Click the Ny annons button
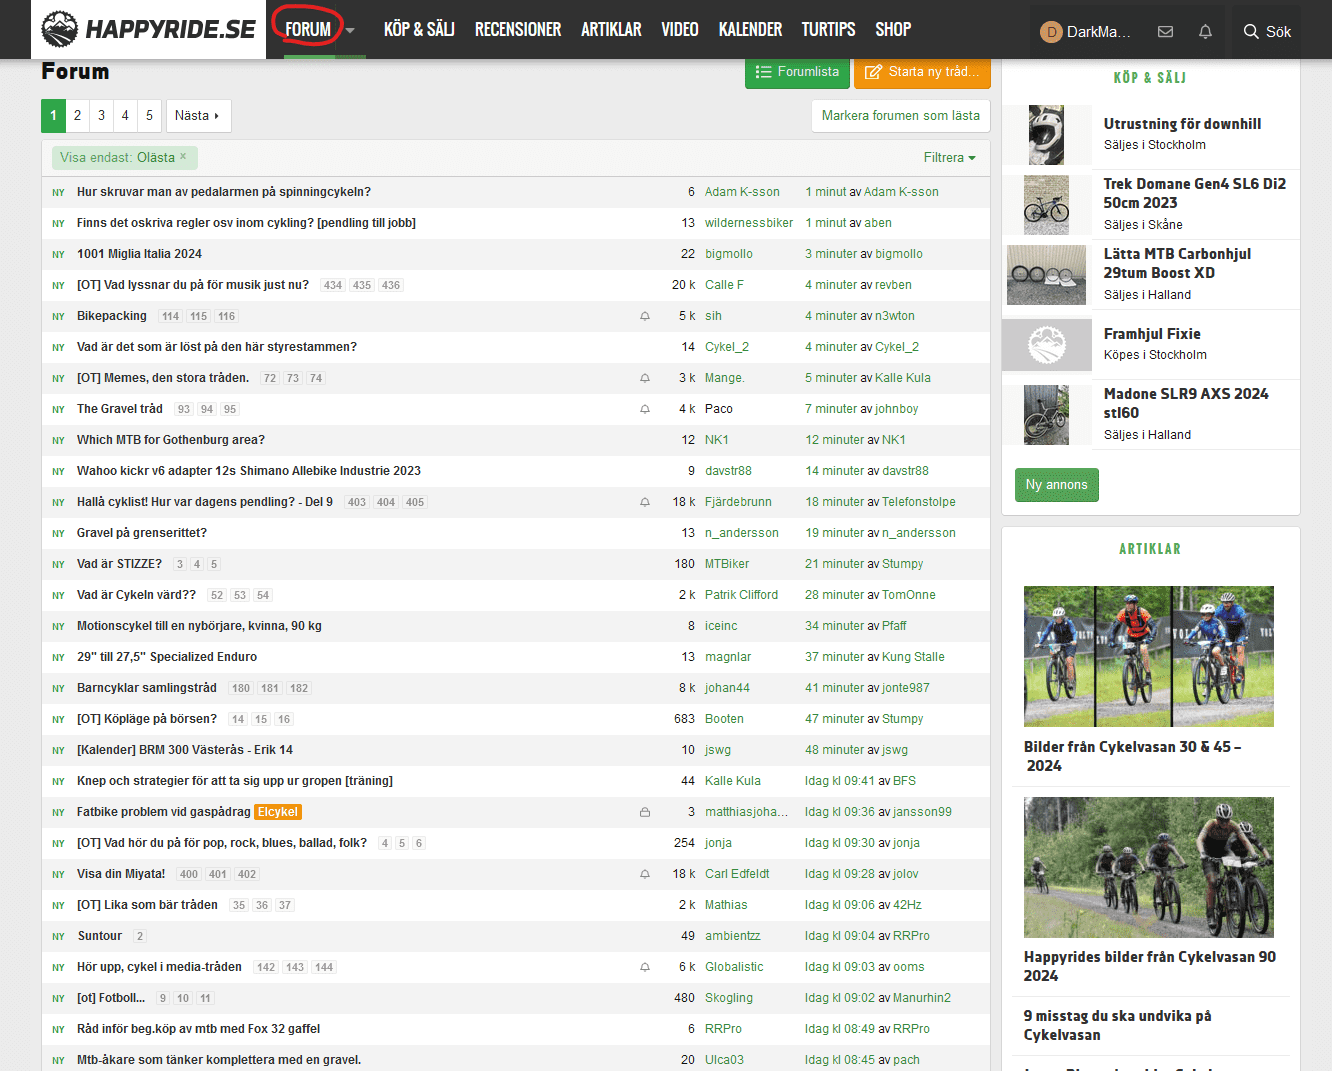Screen dimensions: 1332x1071 [x=1056, y=485]
